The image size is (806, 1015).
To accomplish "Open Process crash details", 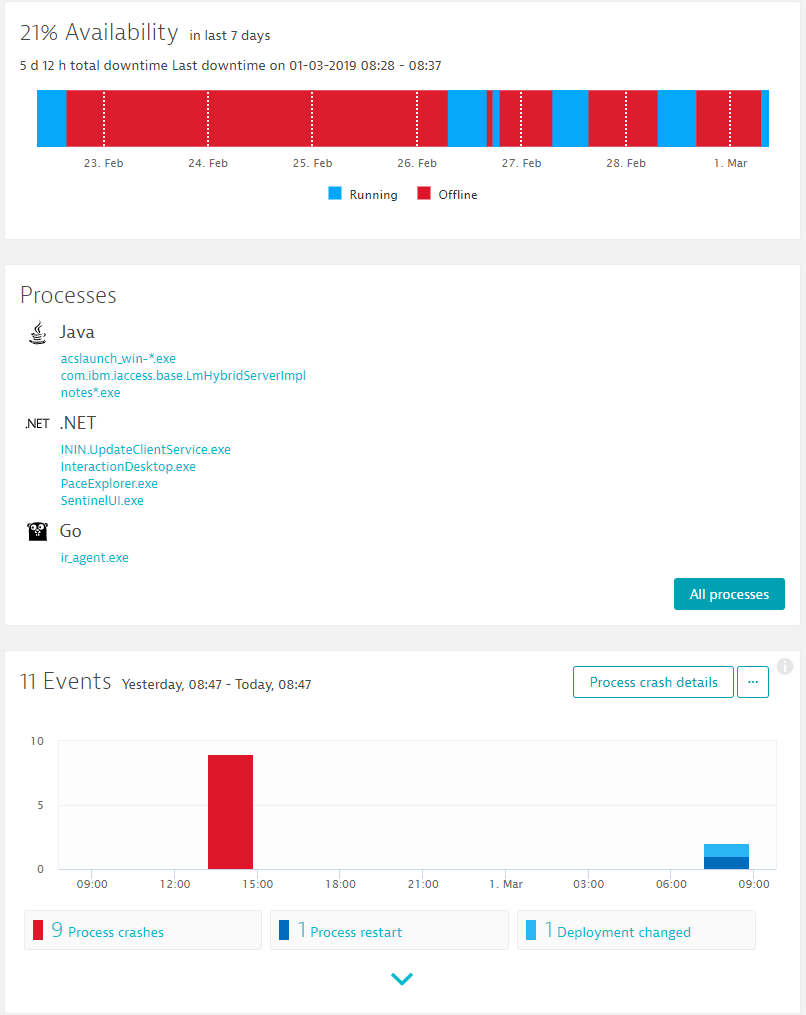I will (653, 682).
